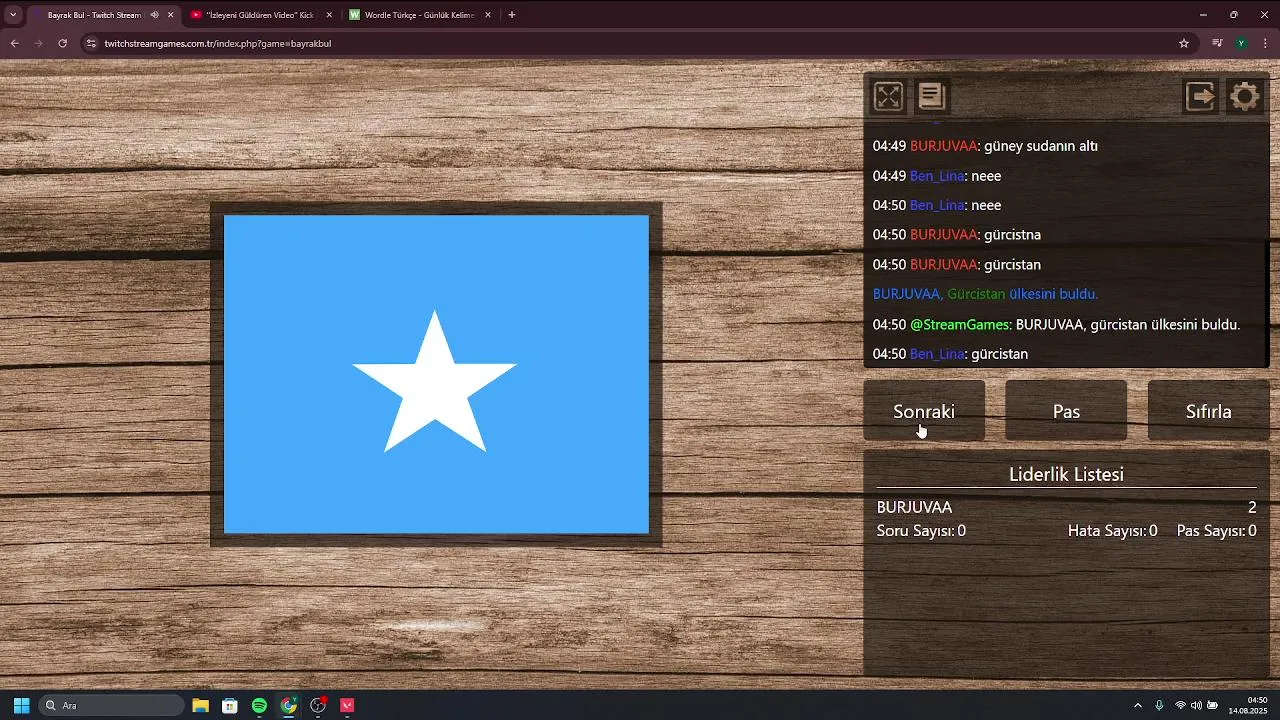This screenshot has width=1280, height=720.
Task: Click the taskbar search box Ara
Action: 112,705
